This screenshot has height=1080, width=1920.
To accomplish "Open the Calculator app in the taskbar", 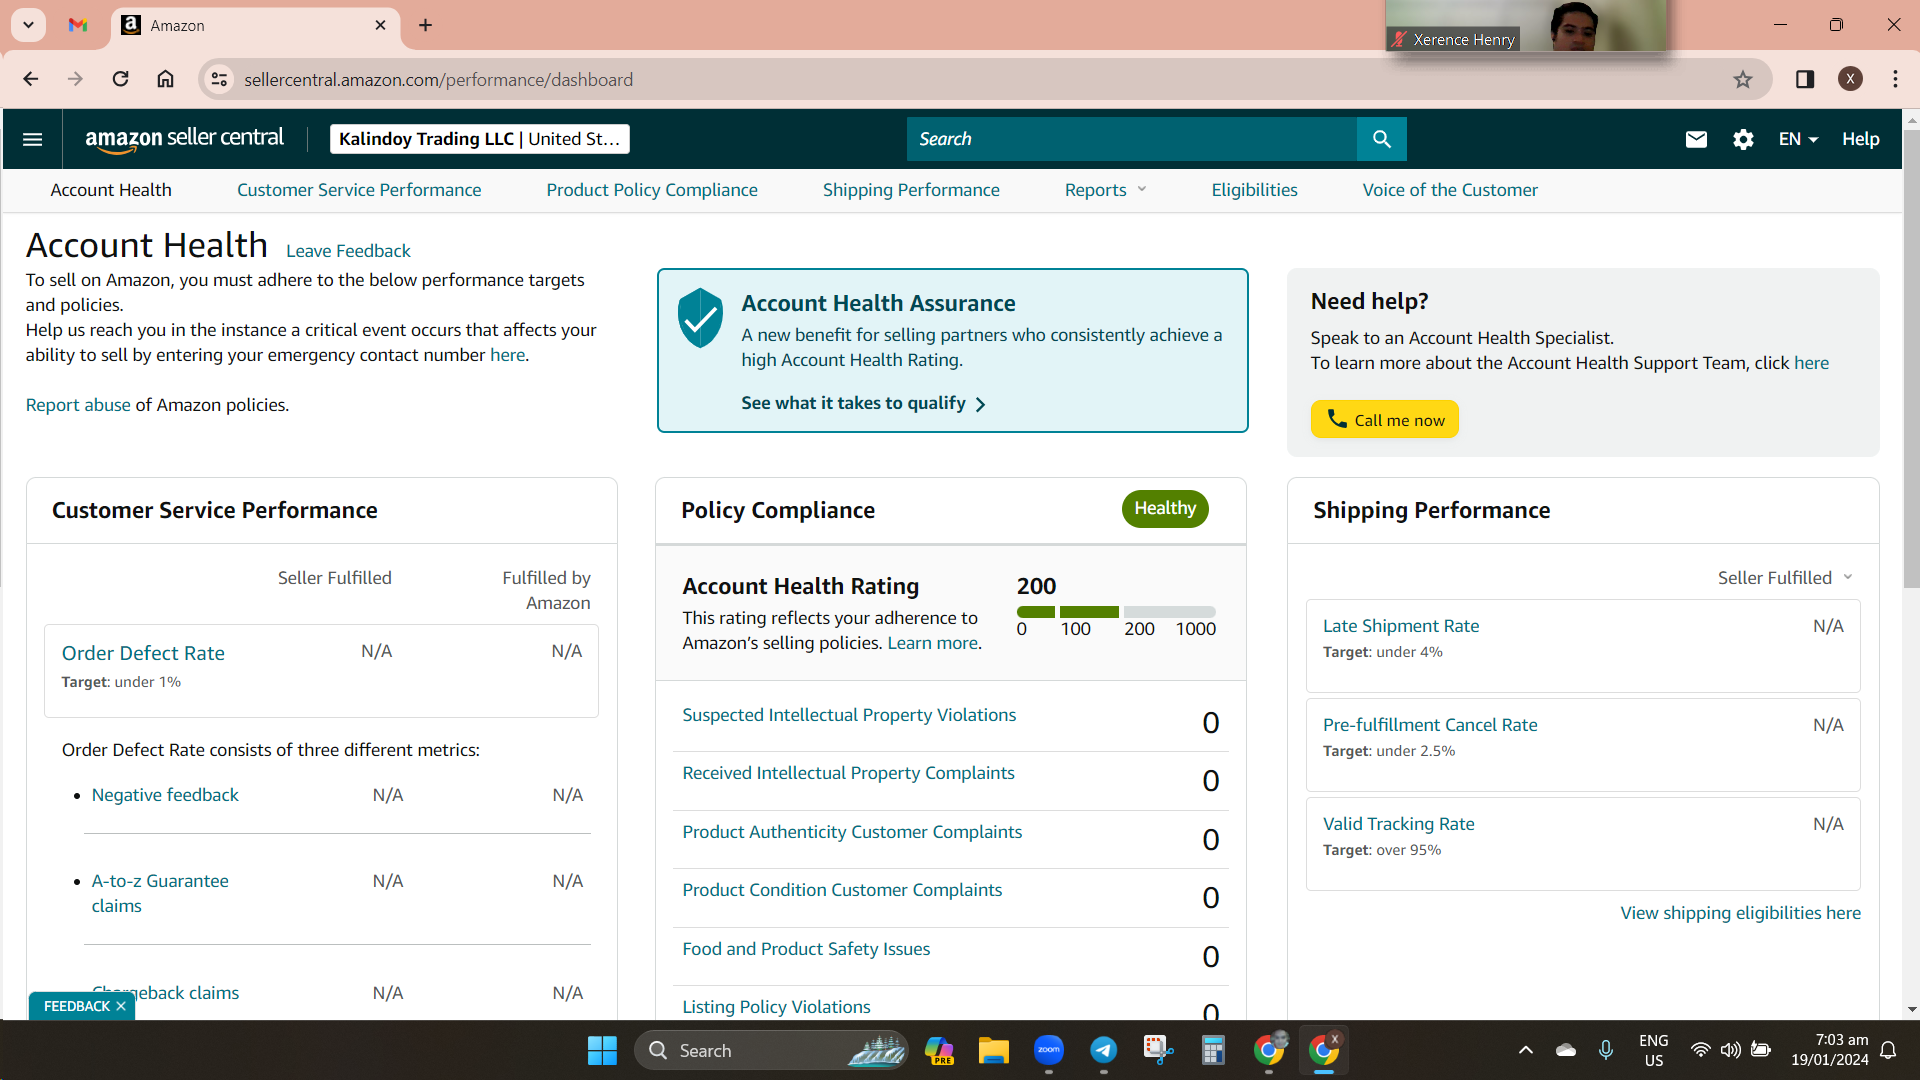I will [x=1213, y=1051].
